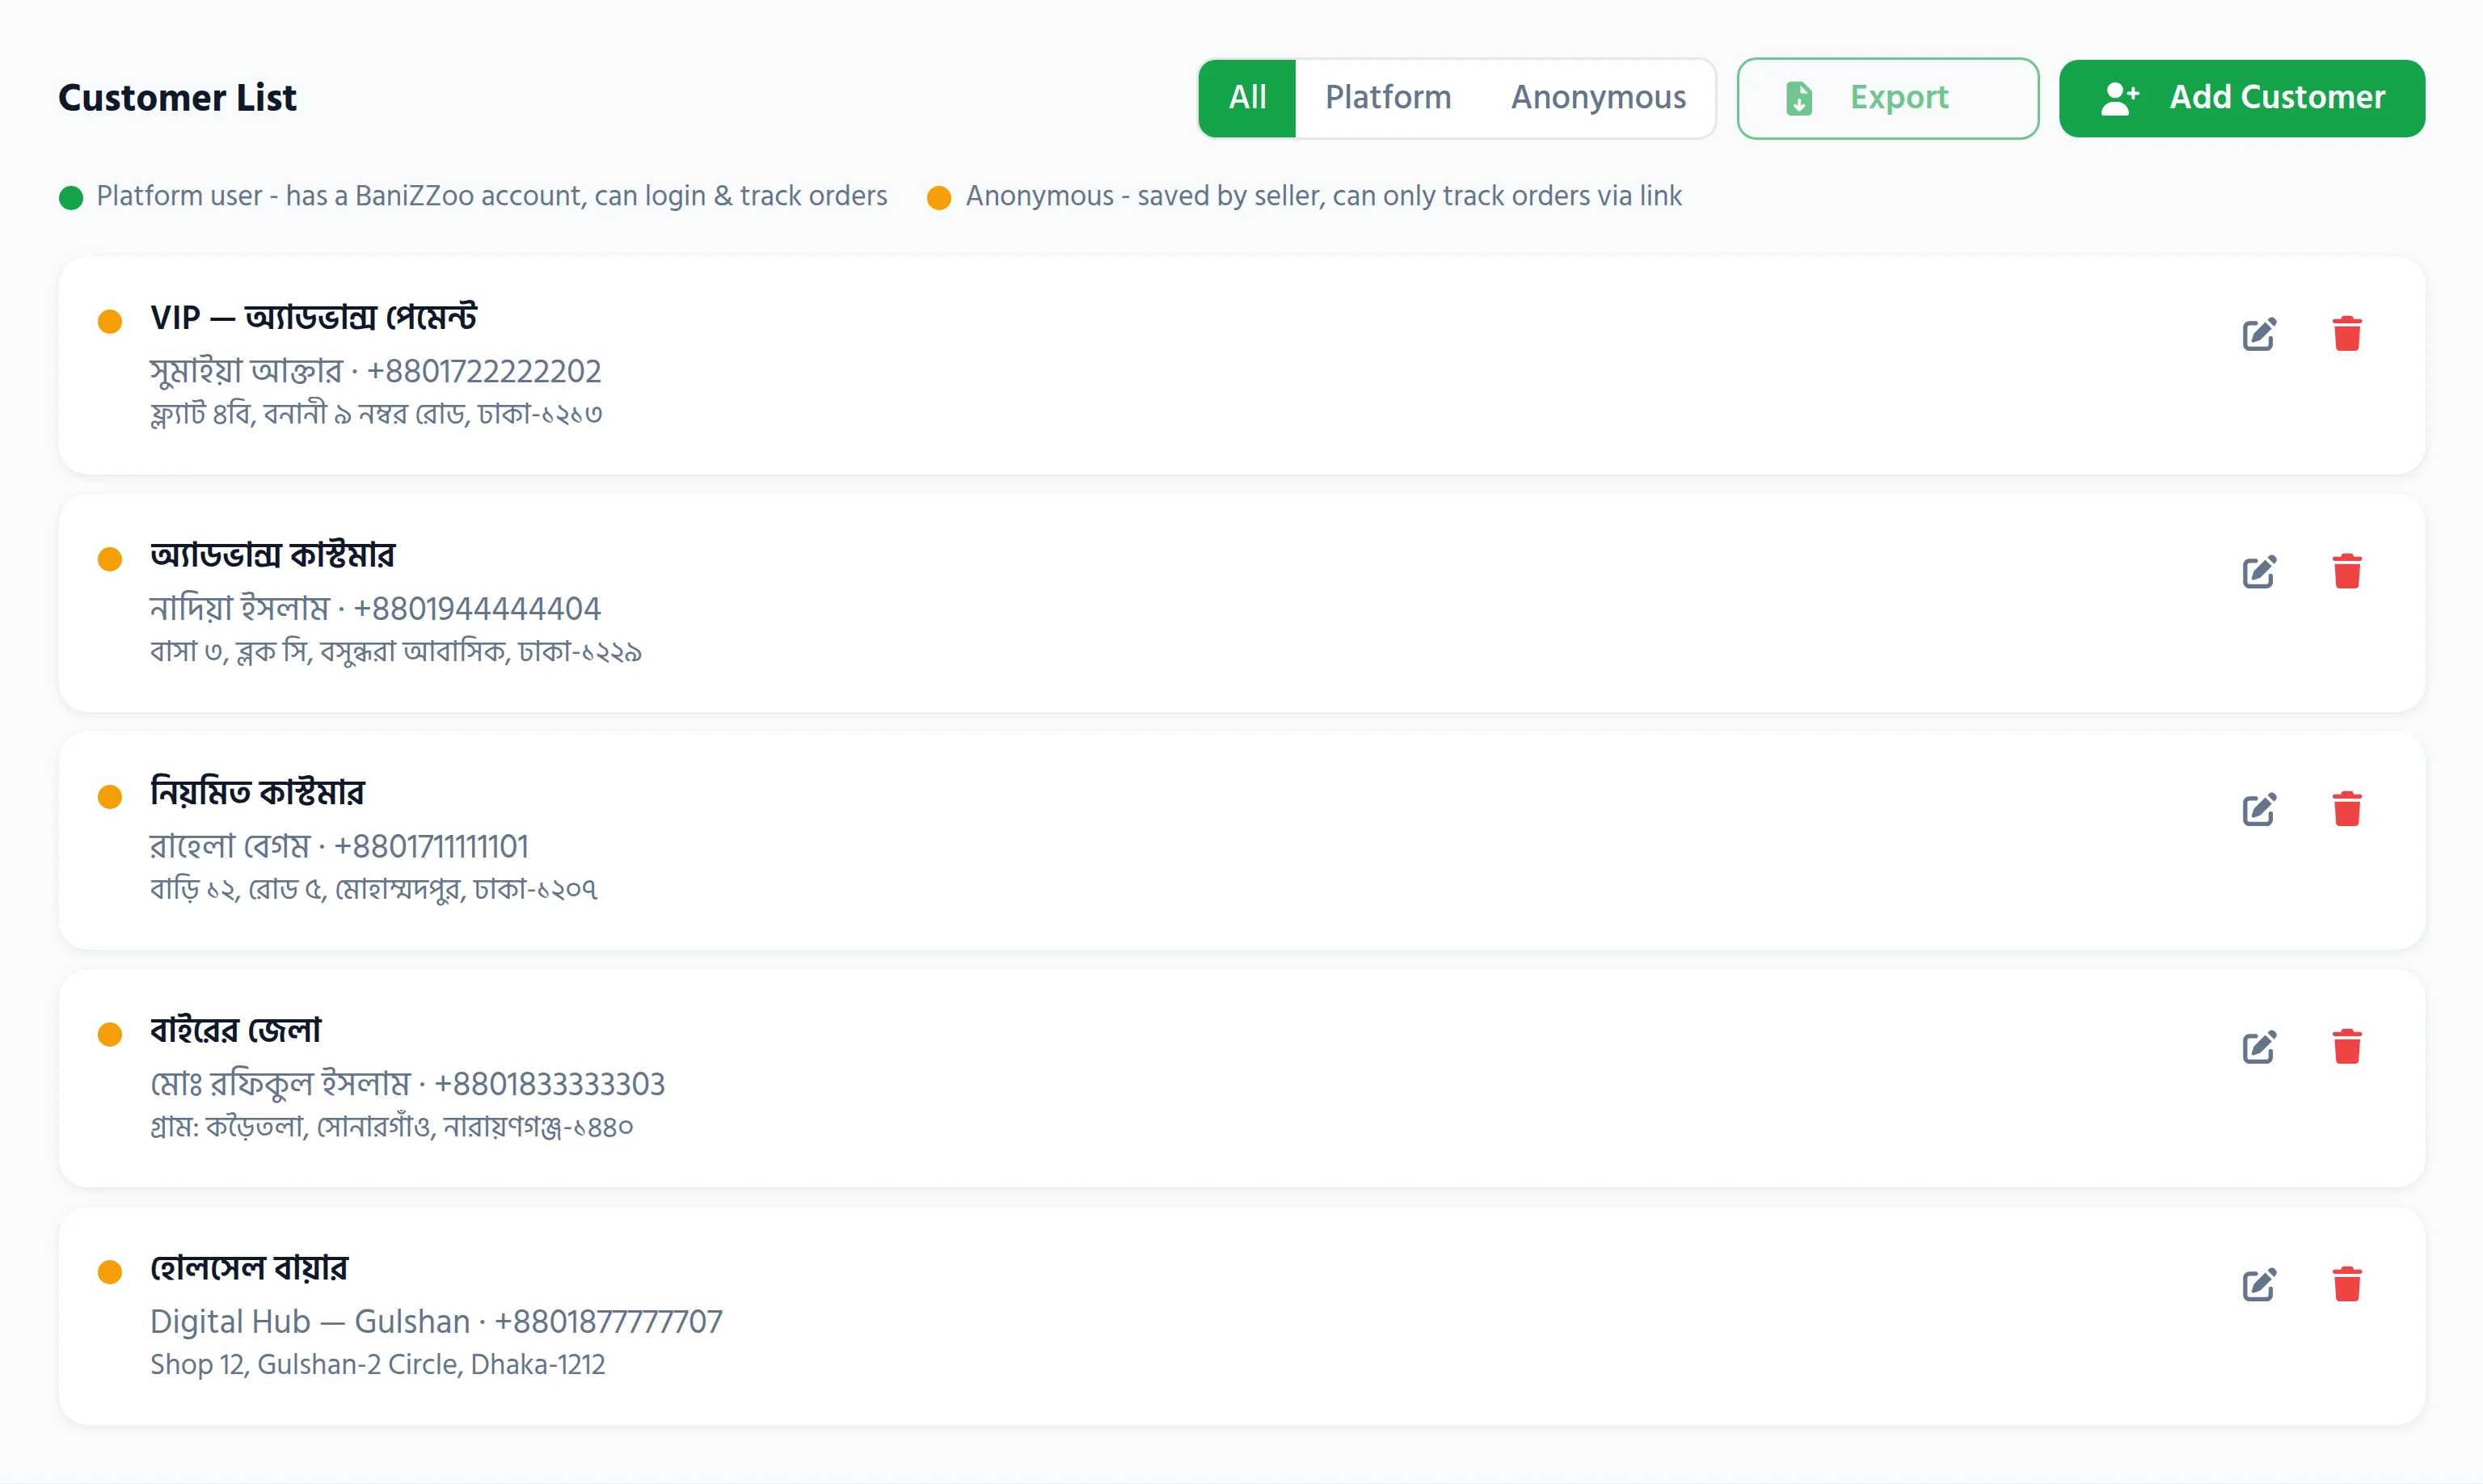Click the বাইরের জেলা title

(x=235, y=1030)
